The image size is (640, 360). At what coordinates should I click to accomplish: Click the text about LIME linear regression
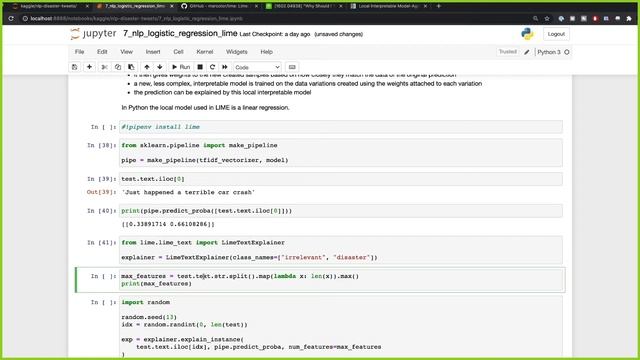pos(205,108)
